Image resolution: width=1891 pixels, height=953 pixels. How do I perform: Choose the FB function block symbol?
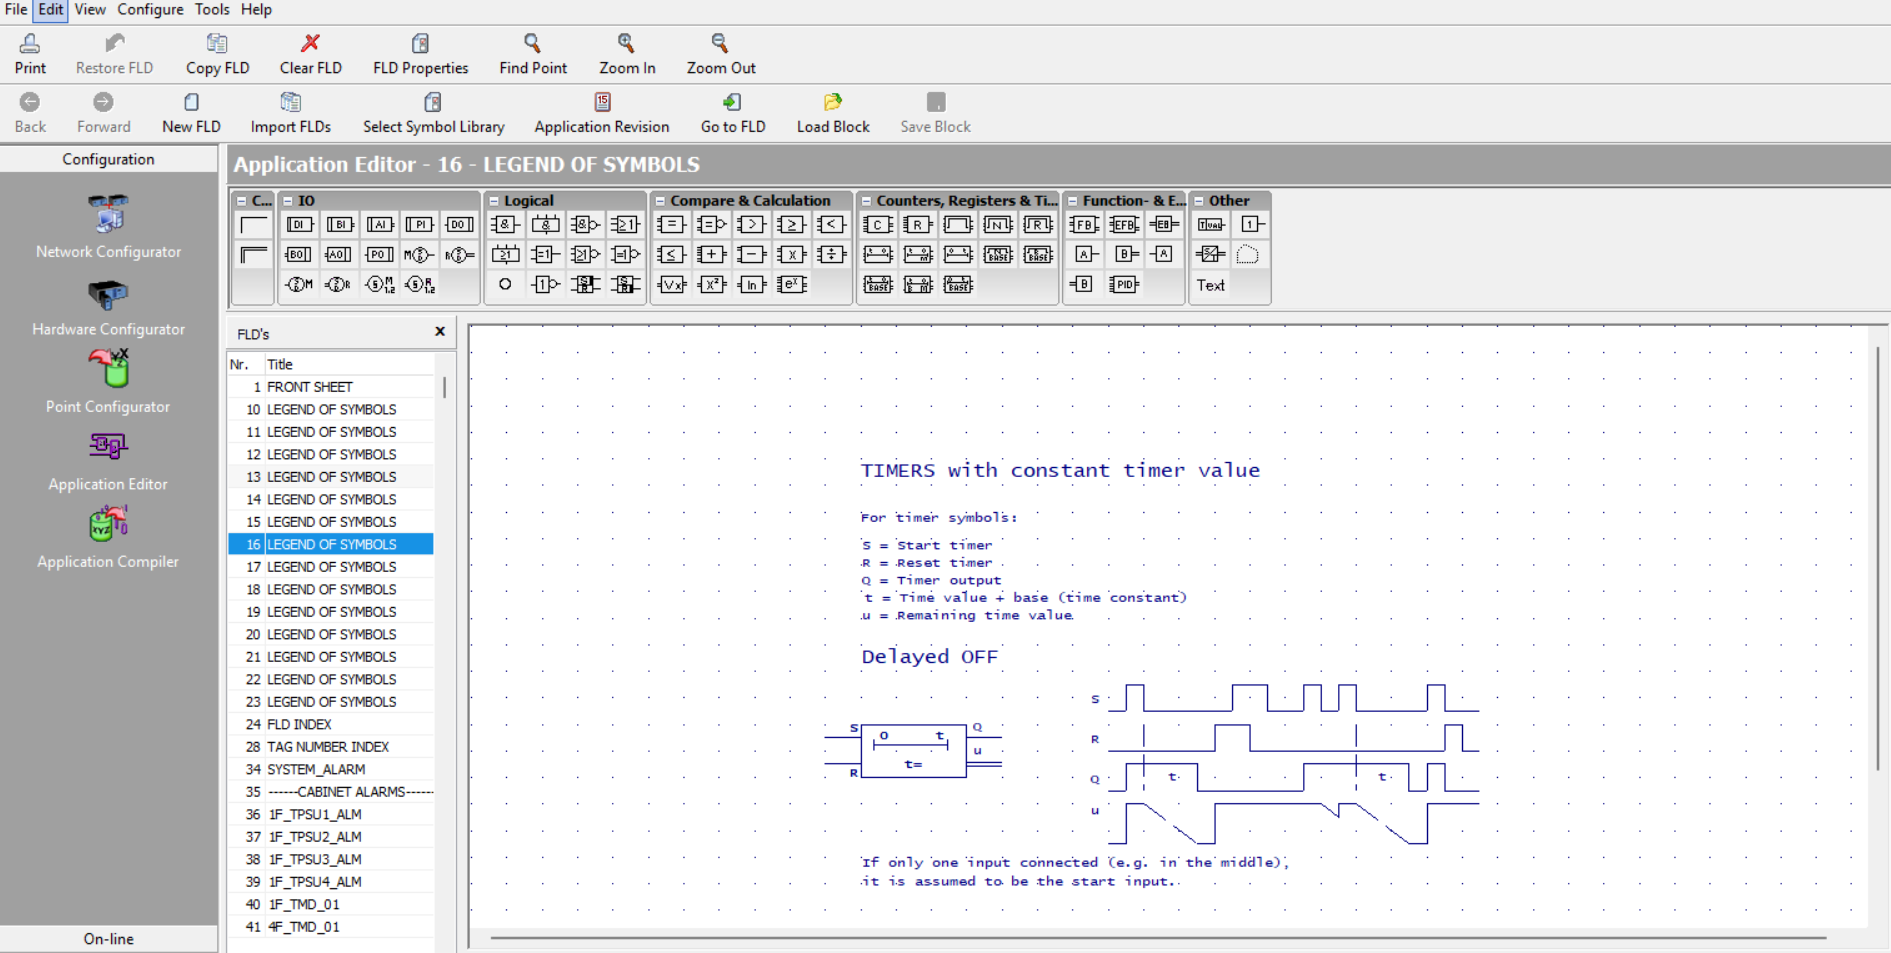(x=1083, y=224)
